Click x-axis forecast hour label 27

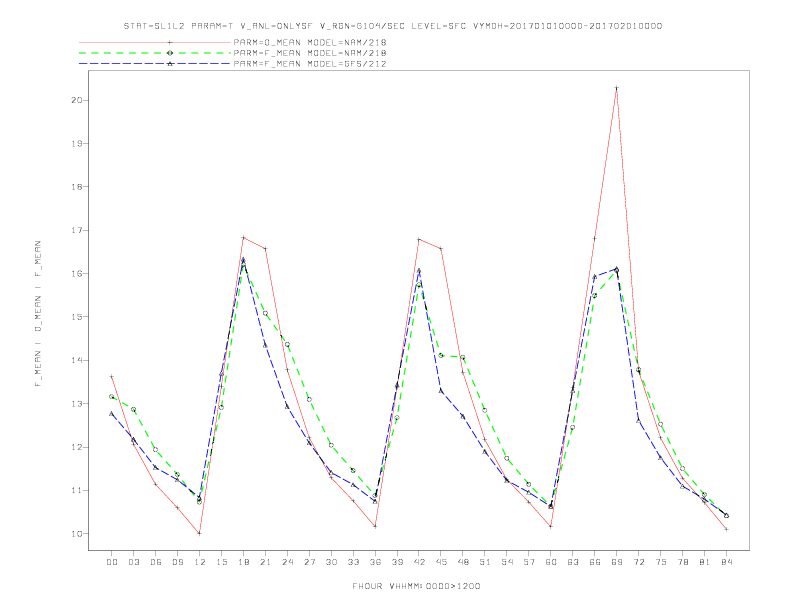pos(309,562)
